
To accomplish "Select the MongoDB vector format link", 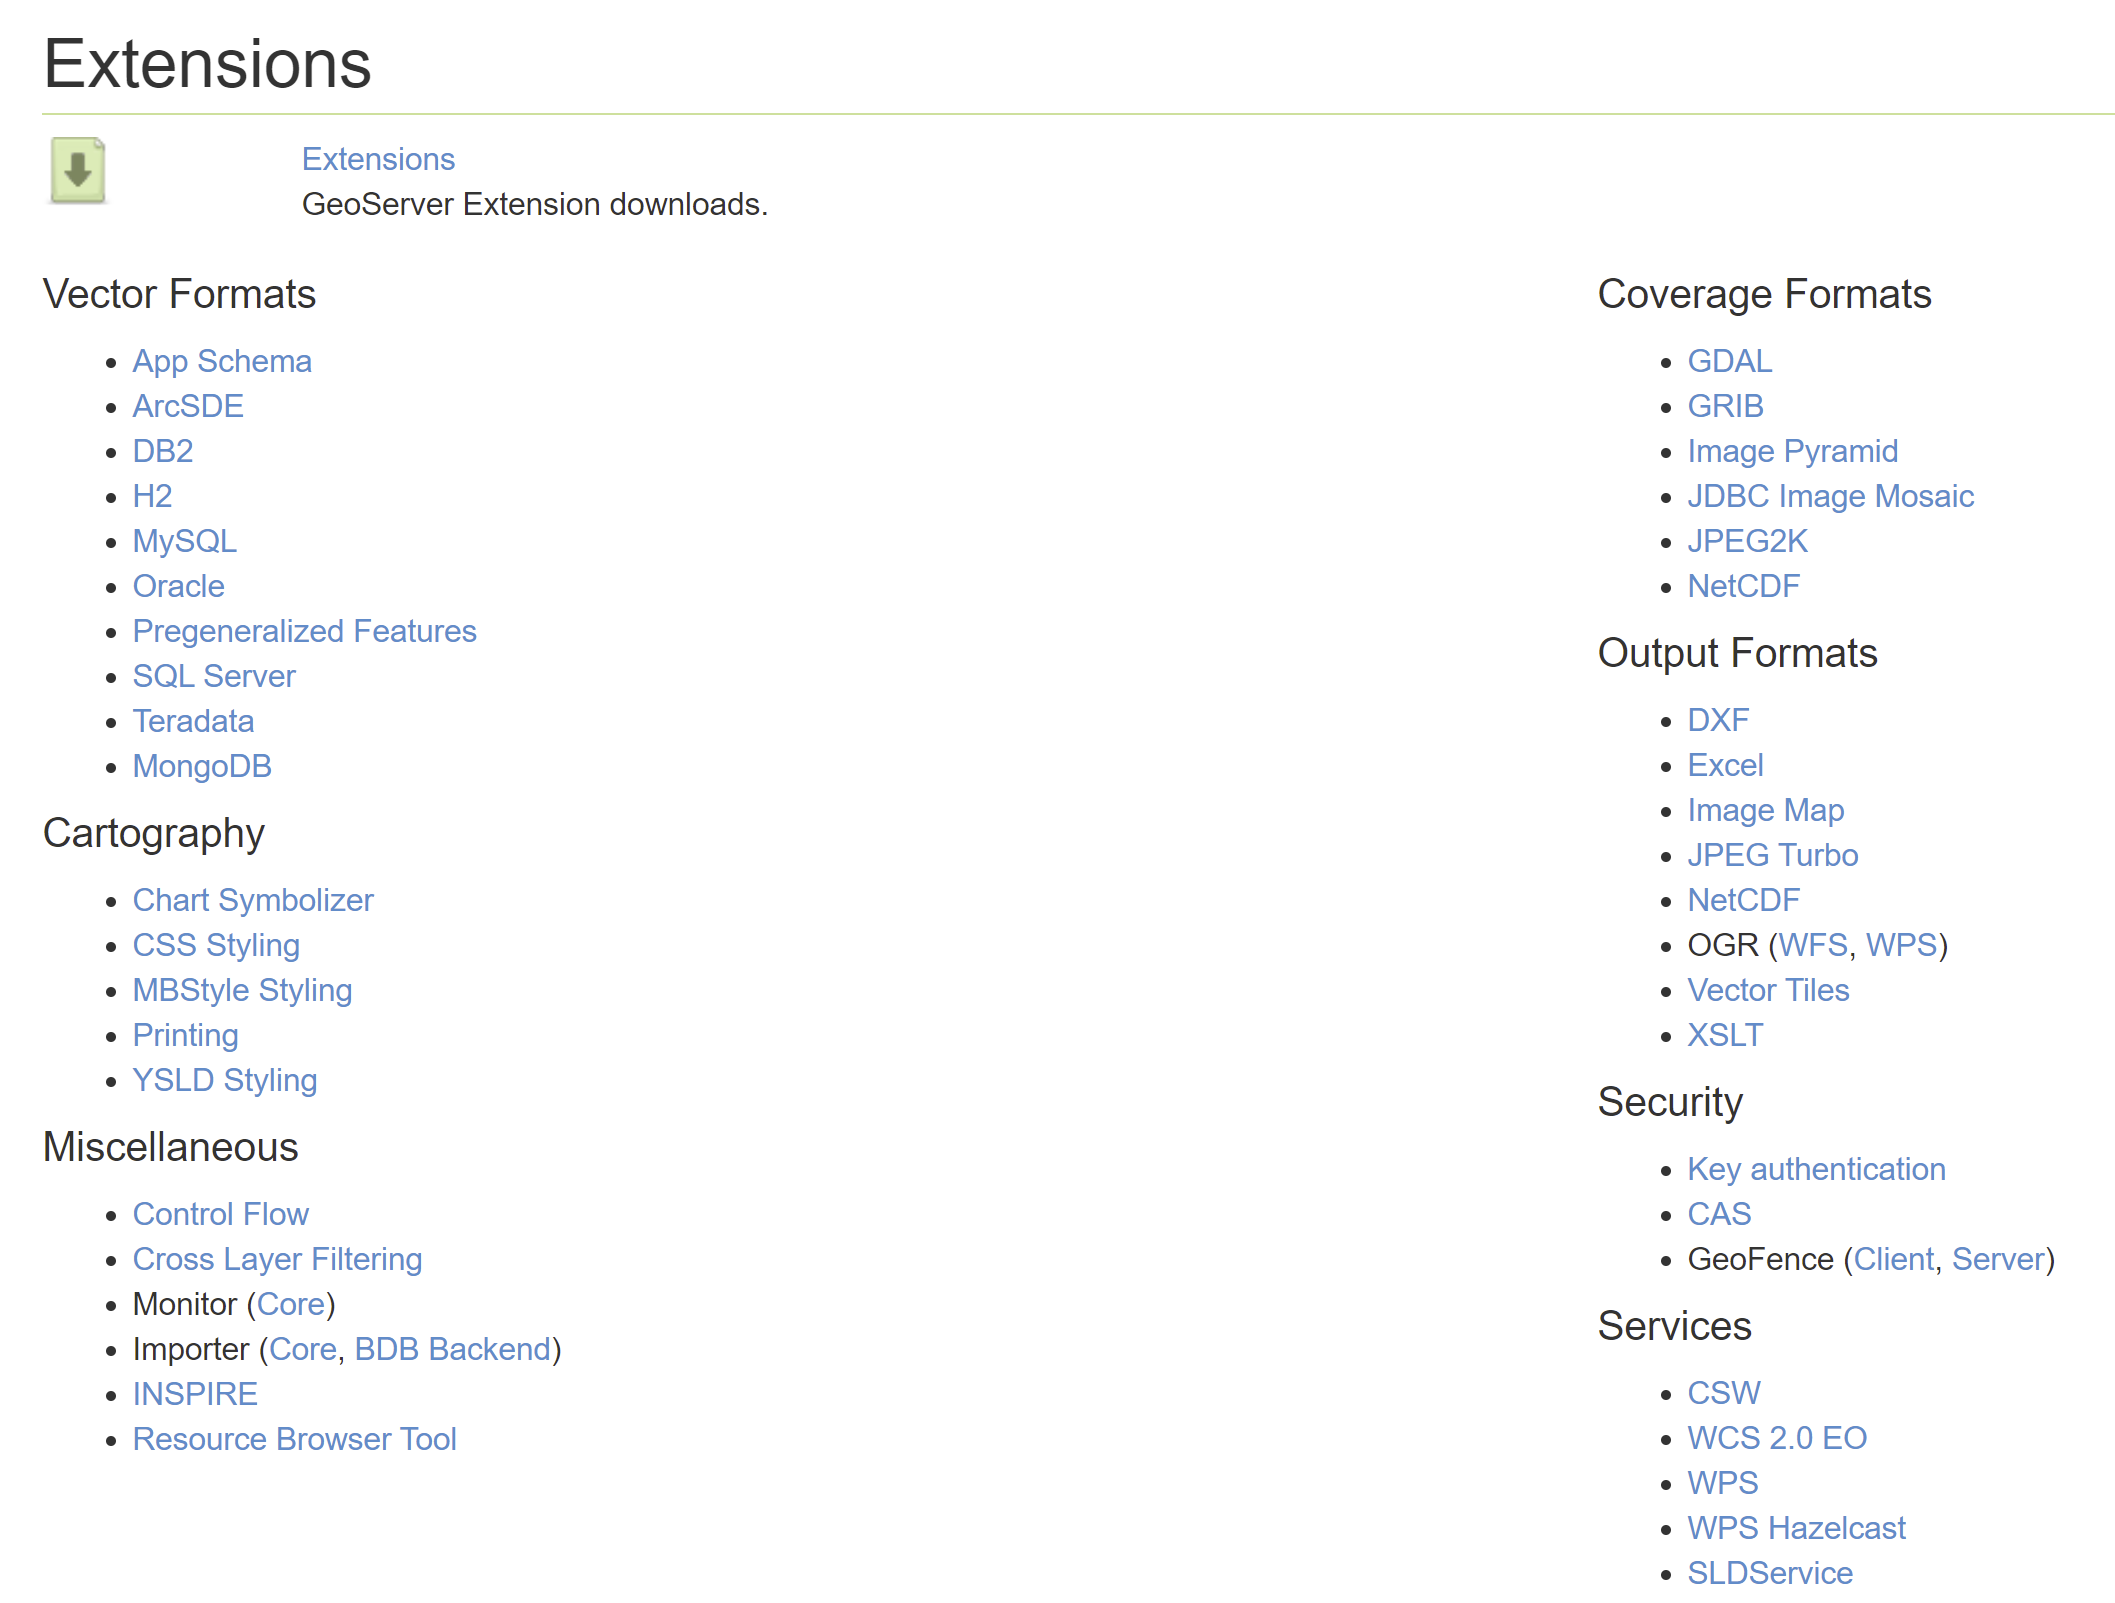I will 202,766.
